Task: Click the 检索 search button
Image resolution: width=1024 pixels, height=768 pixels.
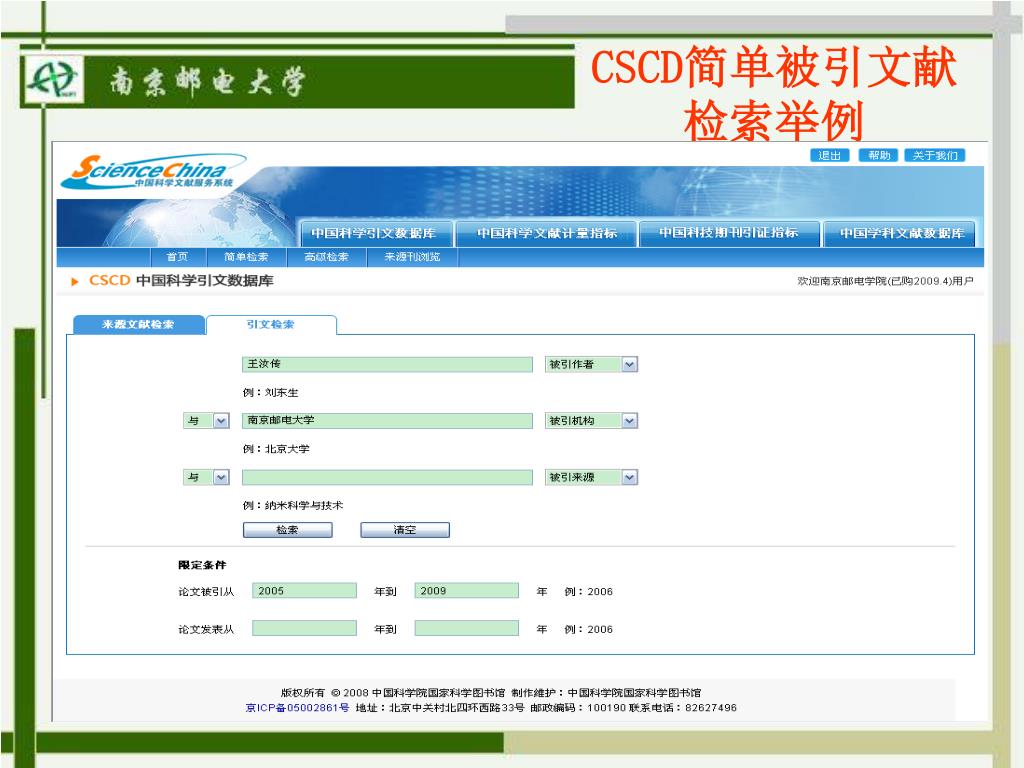Action: click(x=287, y=530)
